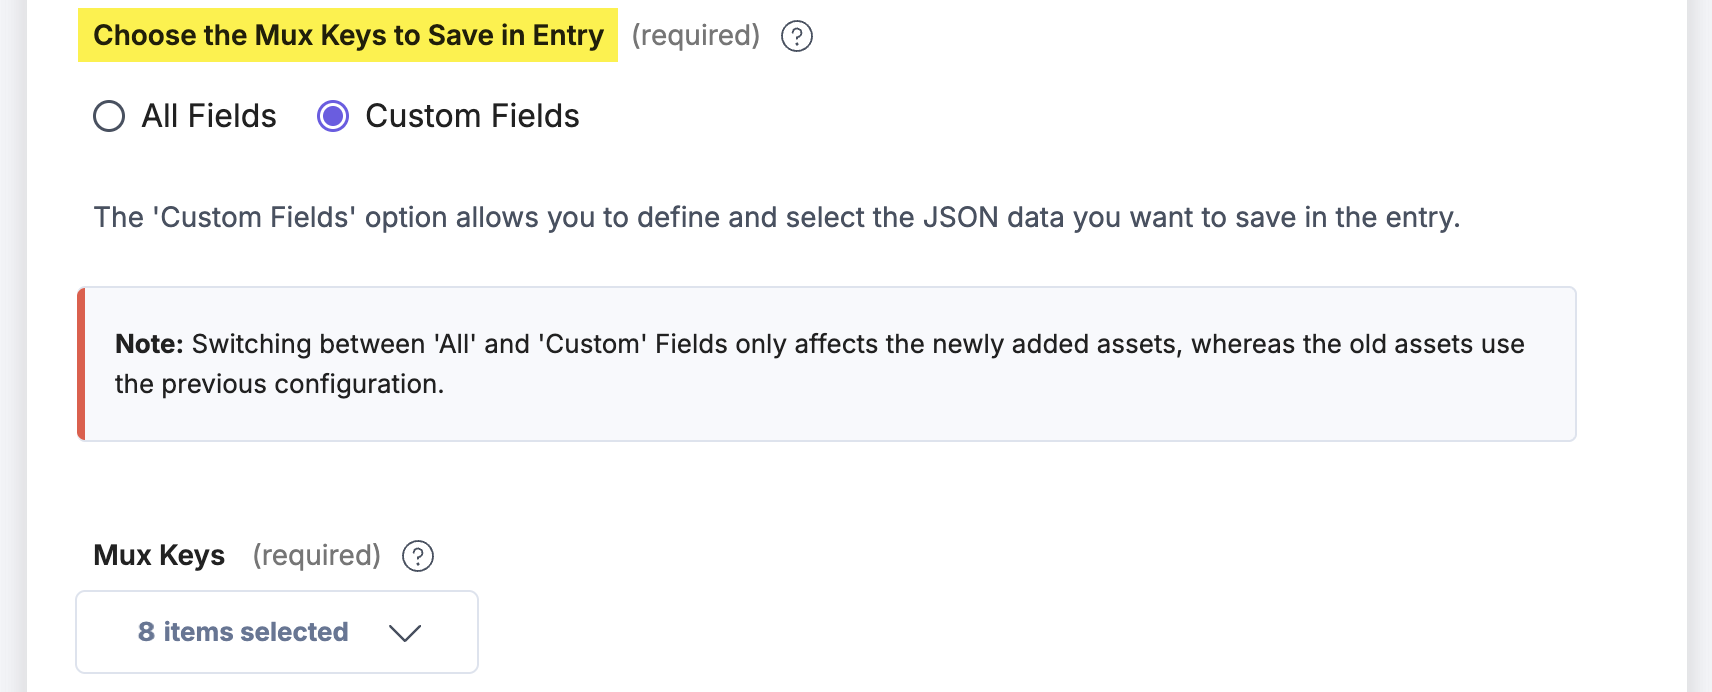This screenshot has height=692, width=1712.
Task: Click the "Custom Fields" option label
Action: pos(472,116)
